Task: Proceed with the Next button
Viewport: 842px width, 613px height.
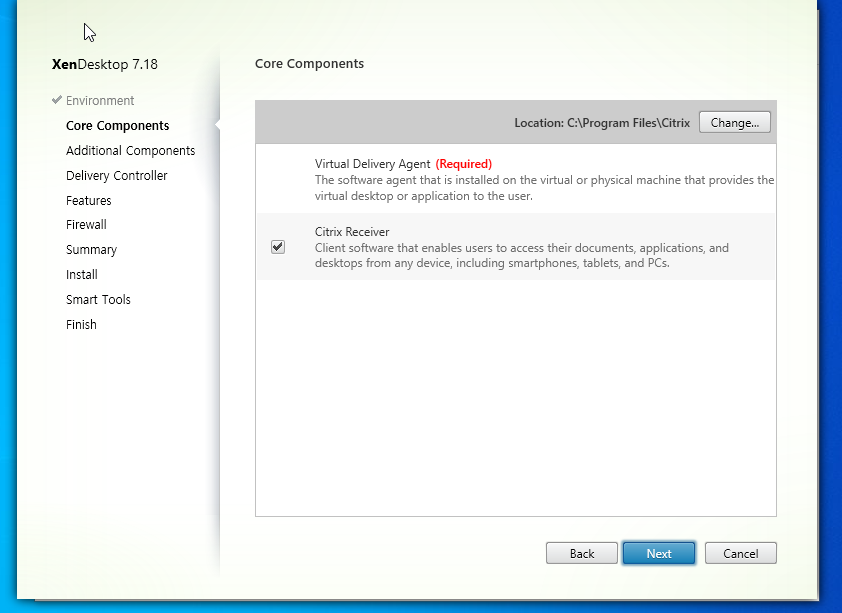Action: point(659,553)
